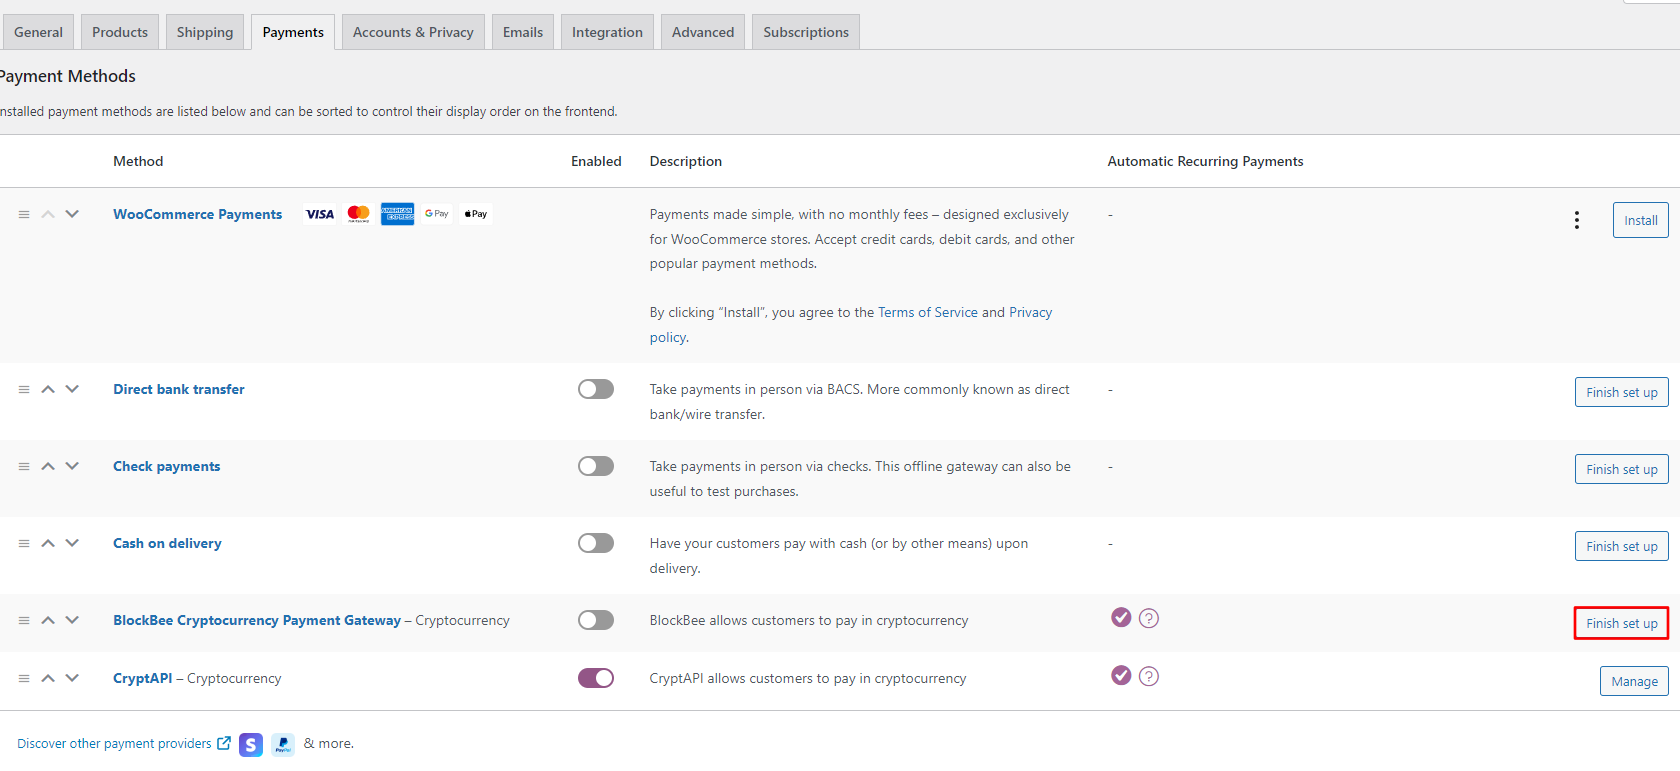Turn on the Cash on delivery toggle

point(596,544)
